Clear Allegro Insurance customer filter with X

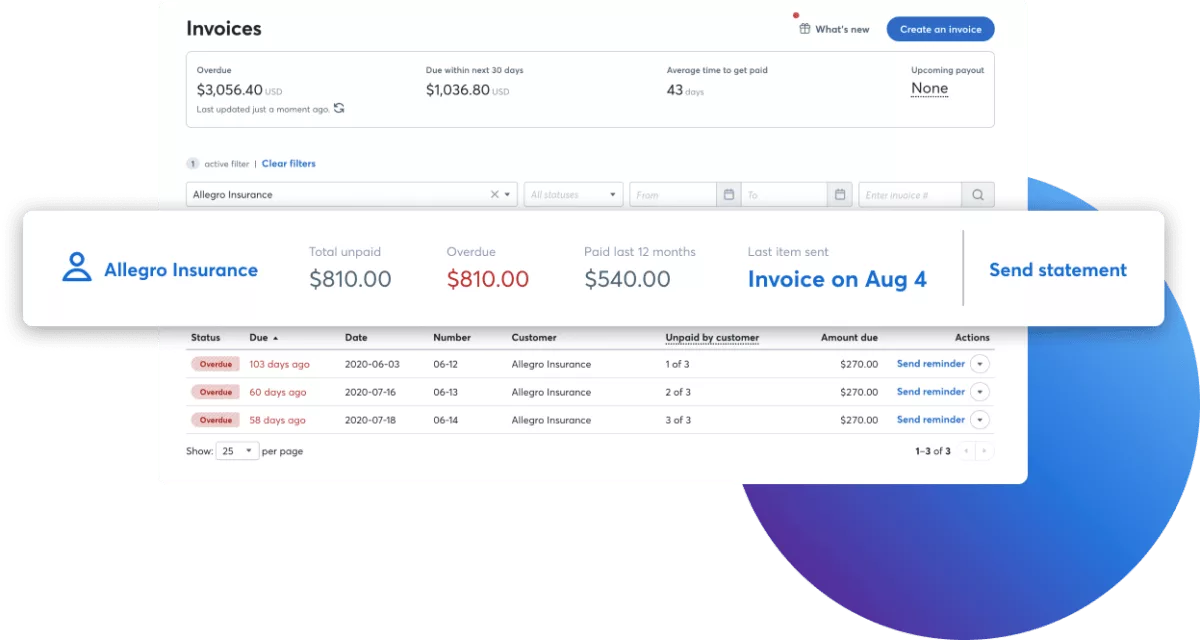coord(494,195)
